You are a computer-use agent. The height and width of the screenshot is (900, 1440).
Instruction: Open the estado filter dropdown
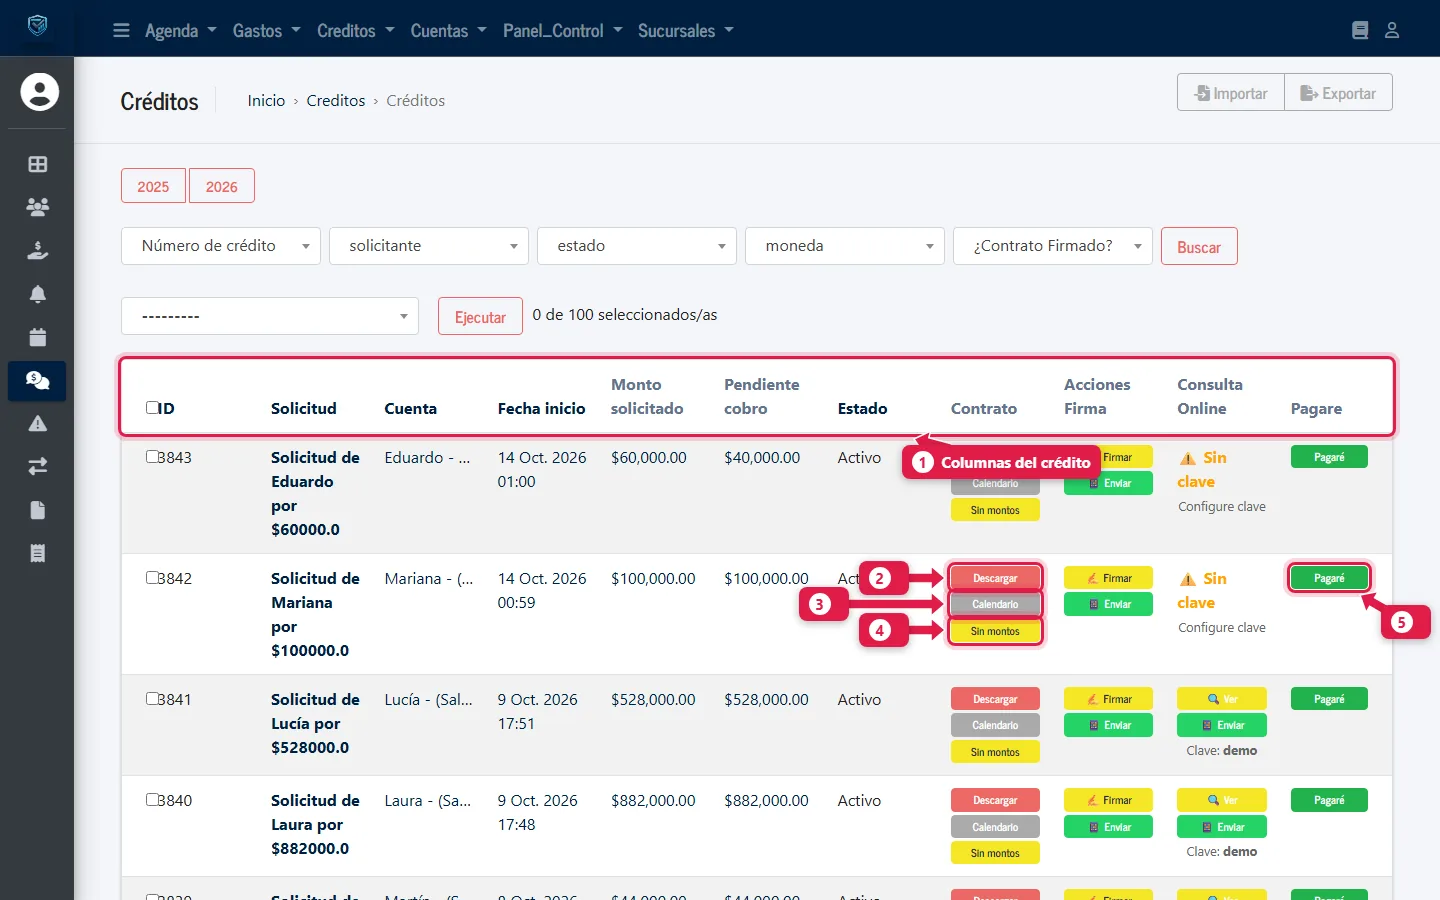click(637, 246)
